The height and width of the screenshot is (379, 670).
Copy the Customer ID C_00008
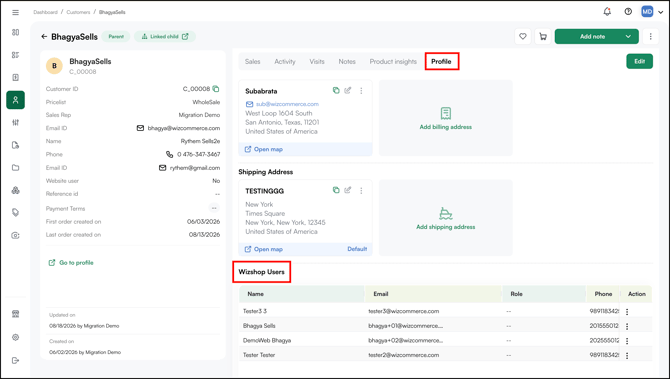click(x=216, y=89)
